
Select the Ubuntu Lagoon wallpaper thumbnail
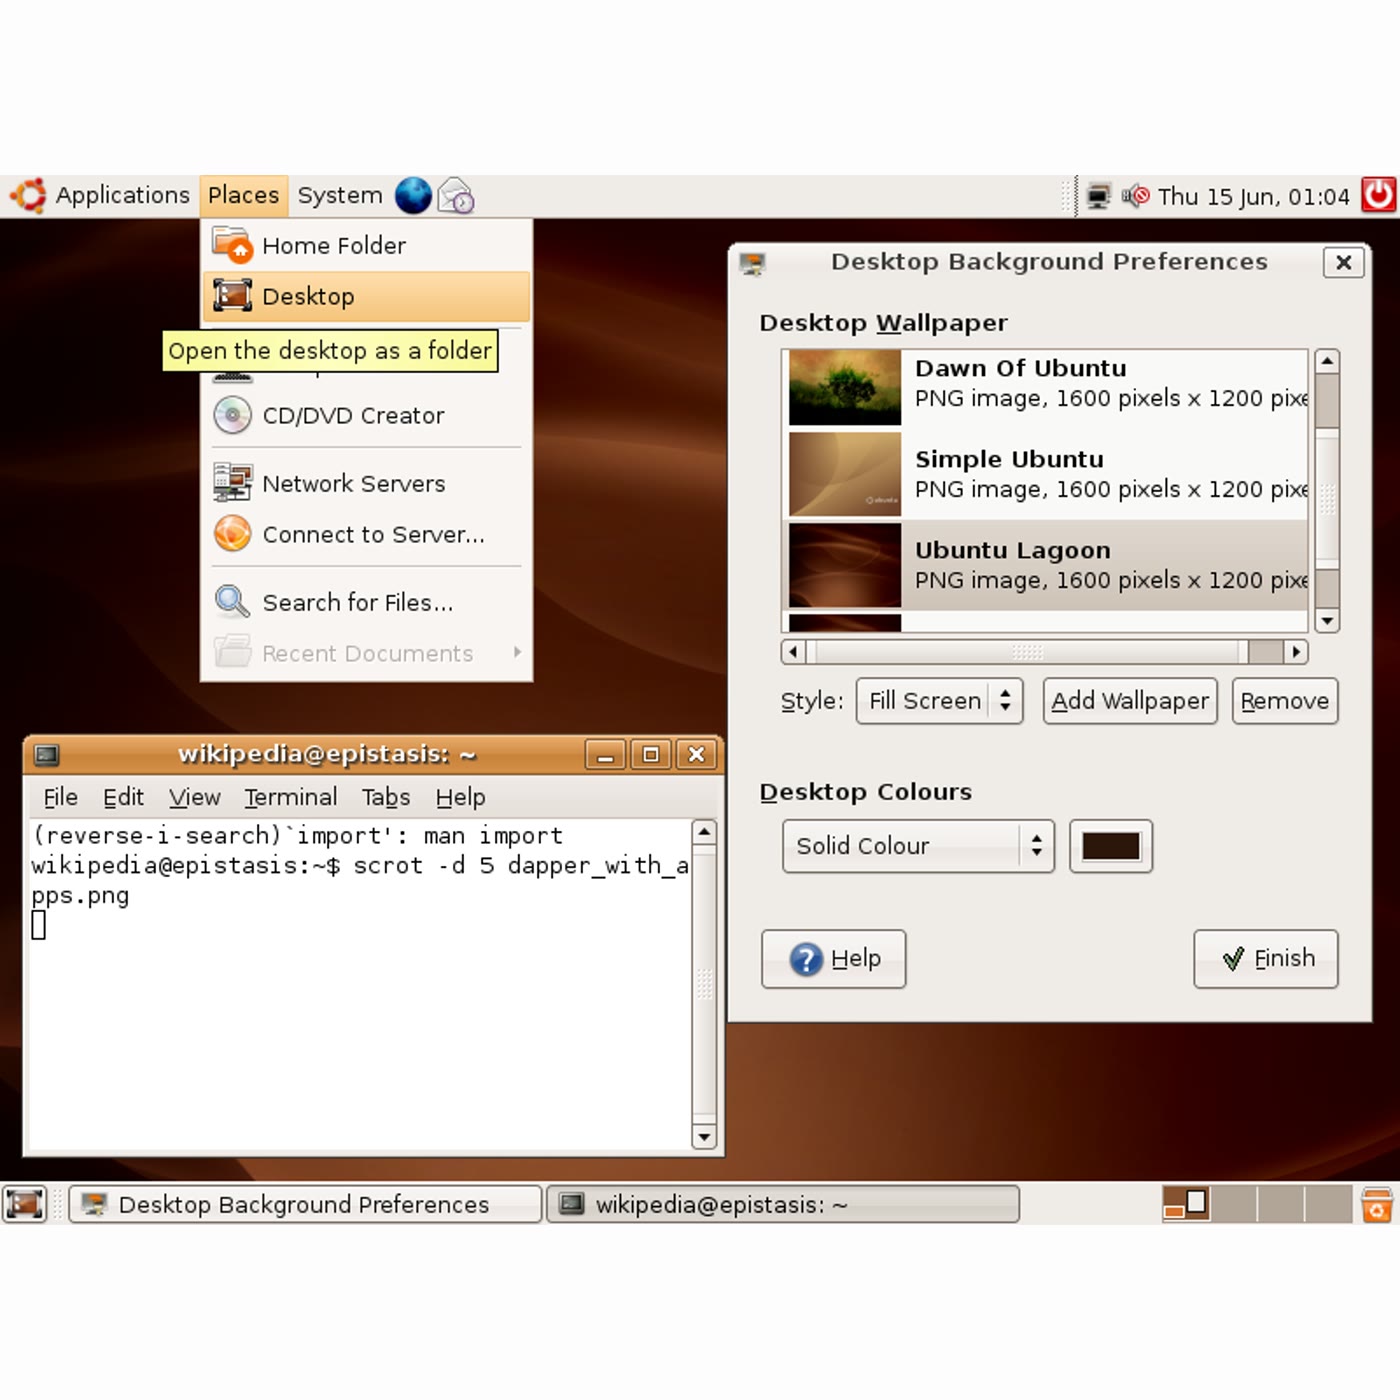click(845, 565)
